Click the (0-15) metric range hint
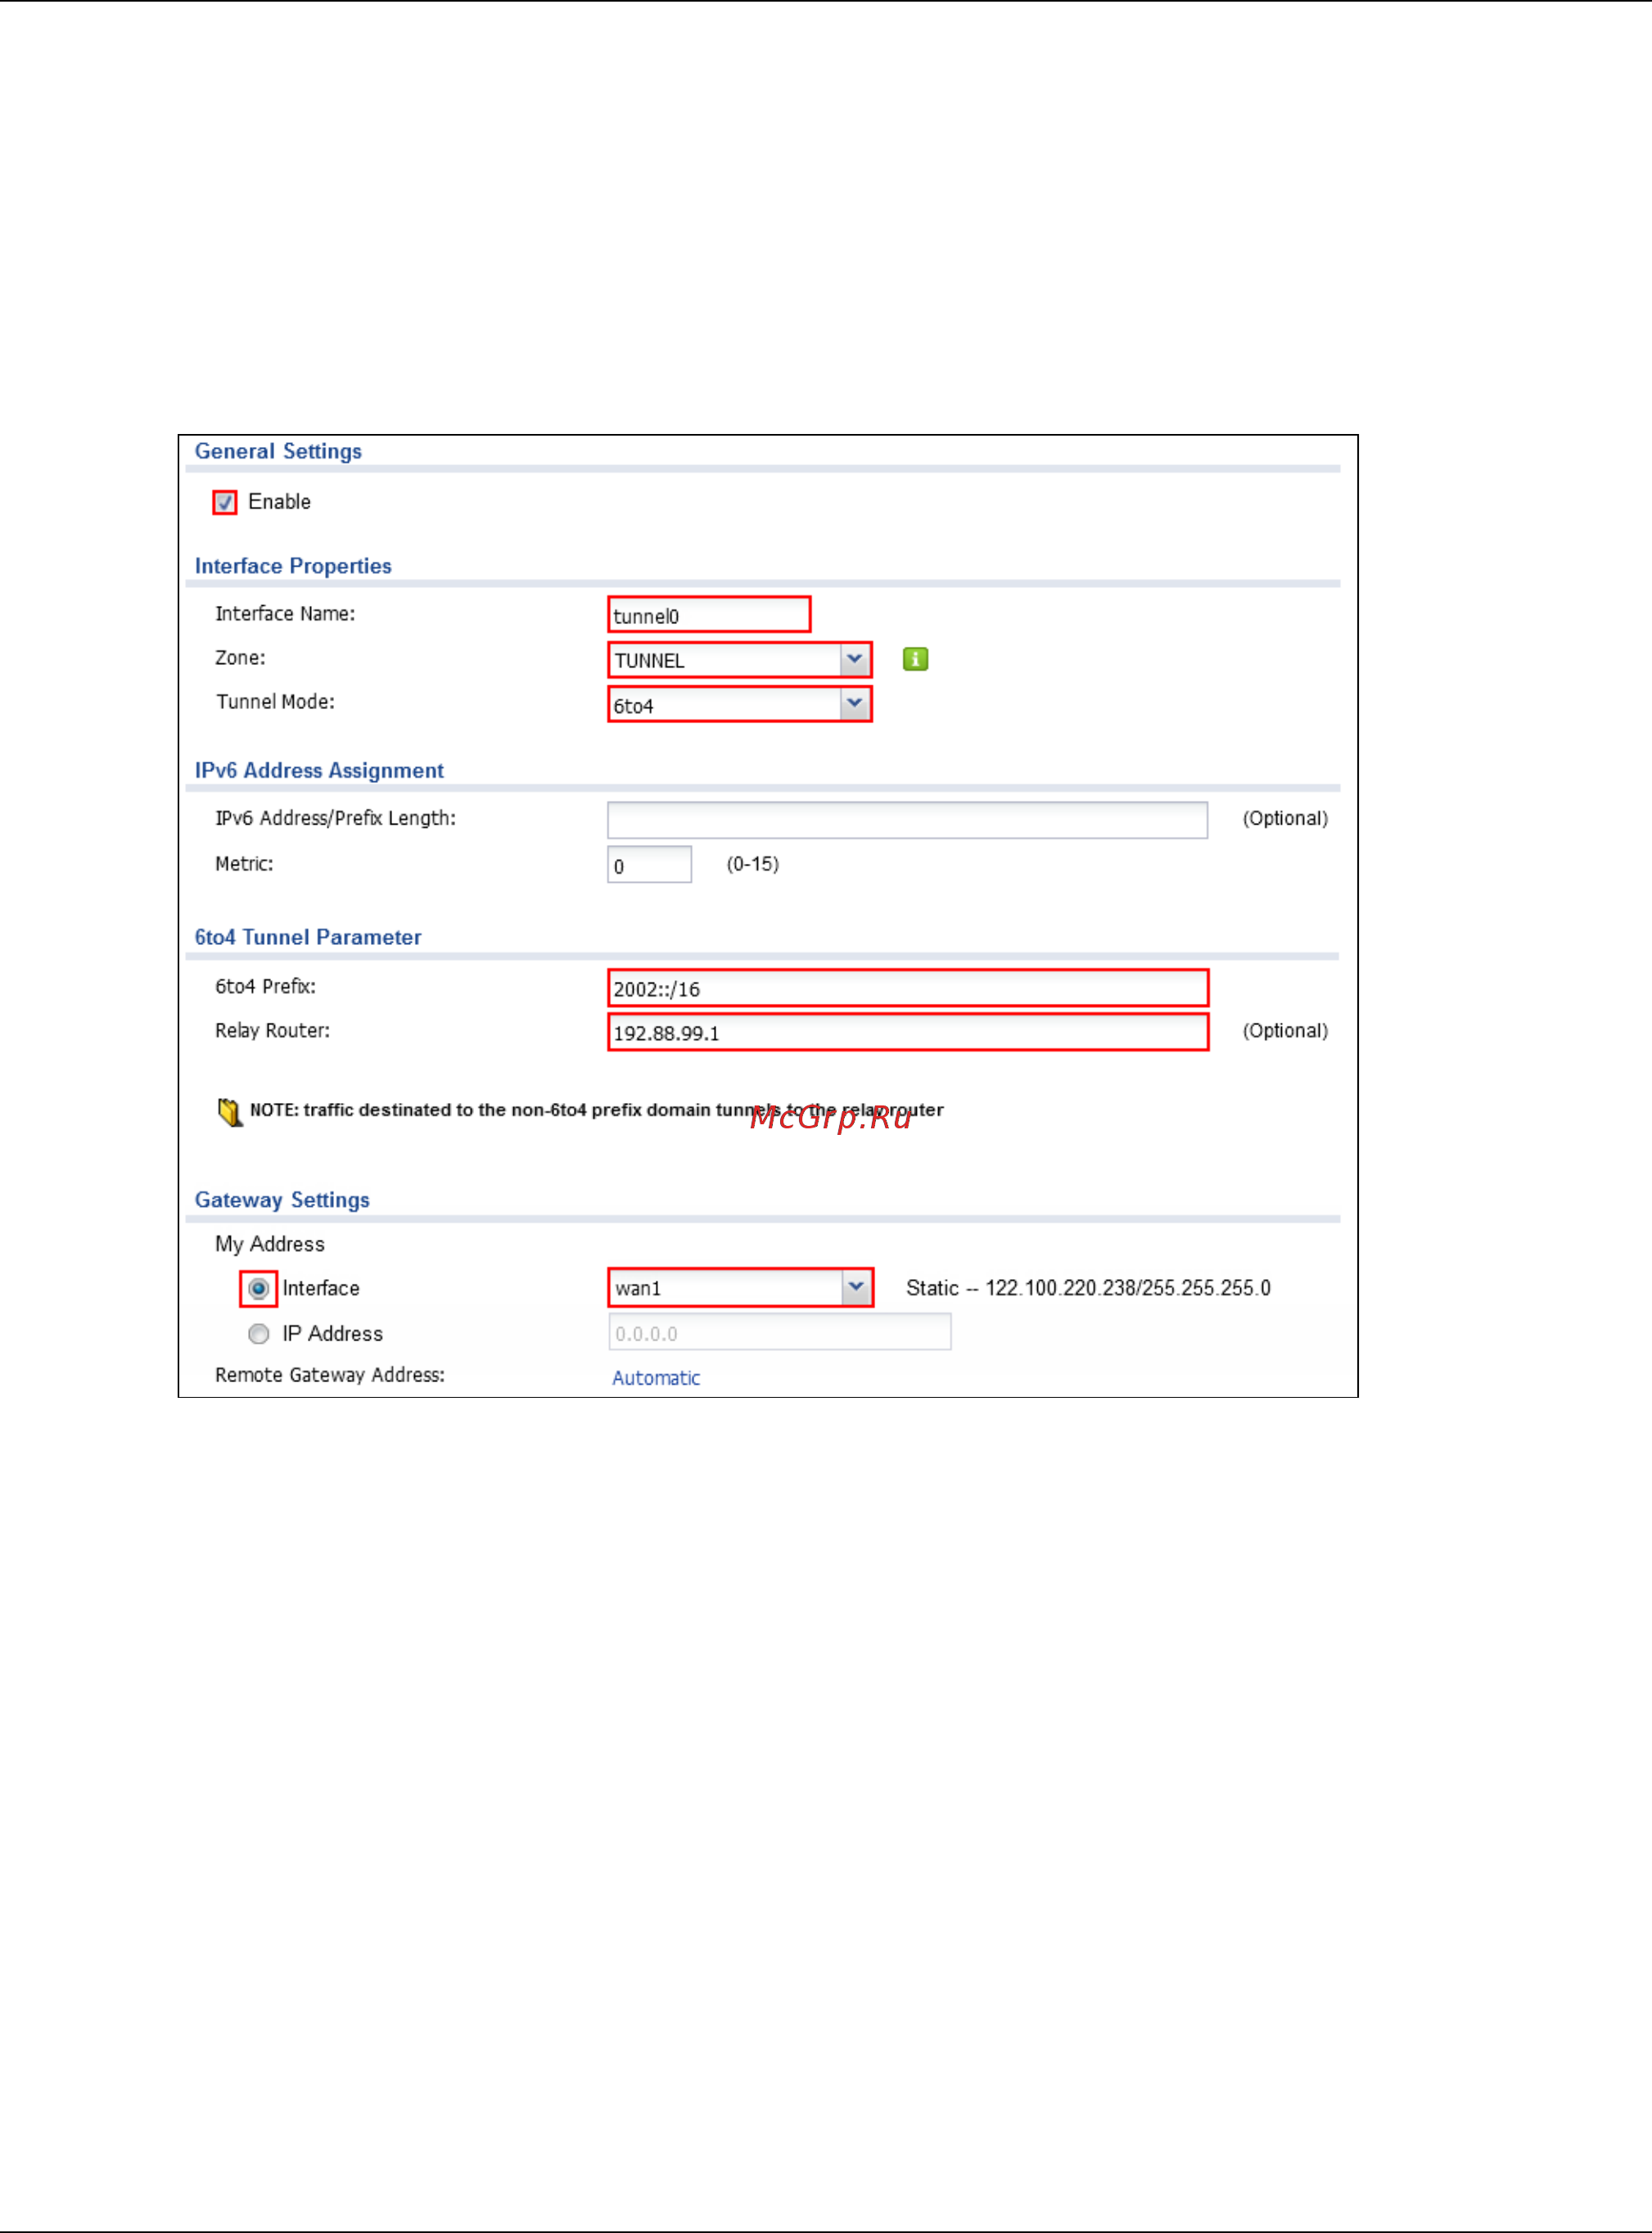 pyautogui.click(x=753, y=864)
